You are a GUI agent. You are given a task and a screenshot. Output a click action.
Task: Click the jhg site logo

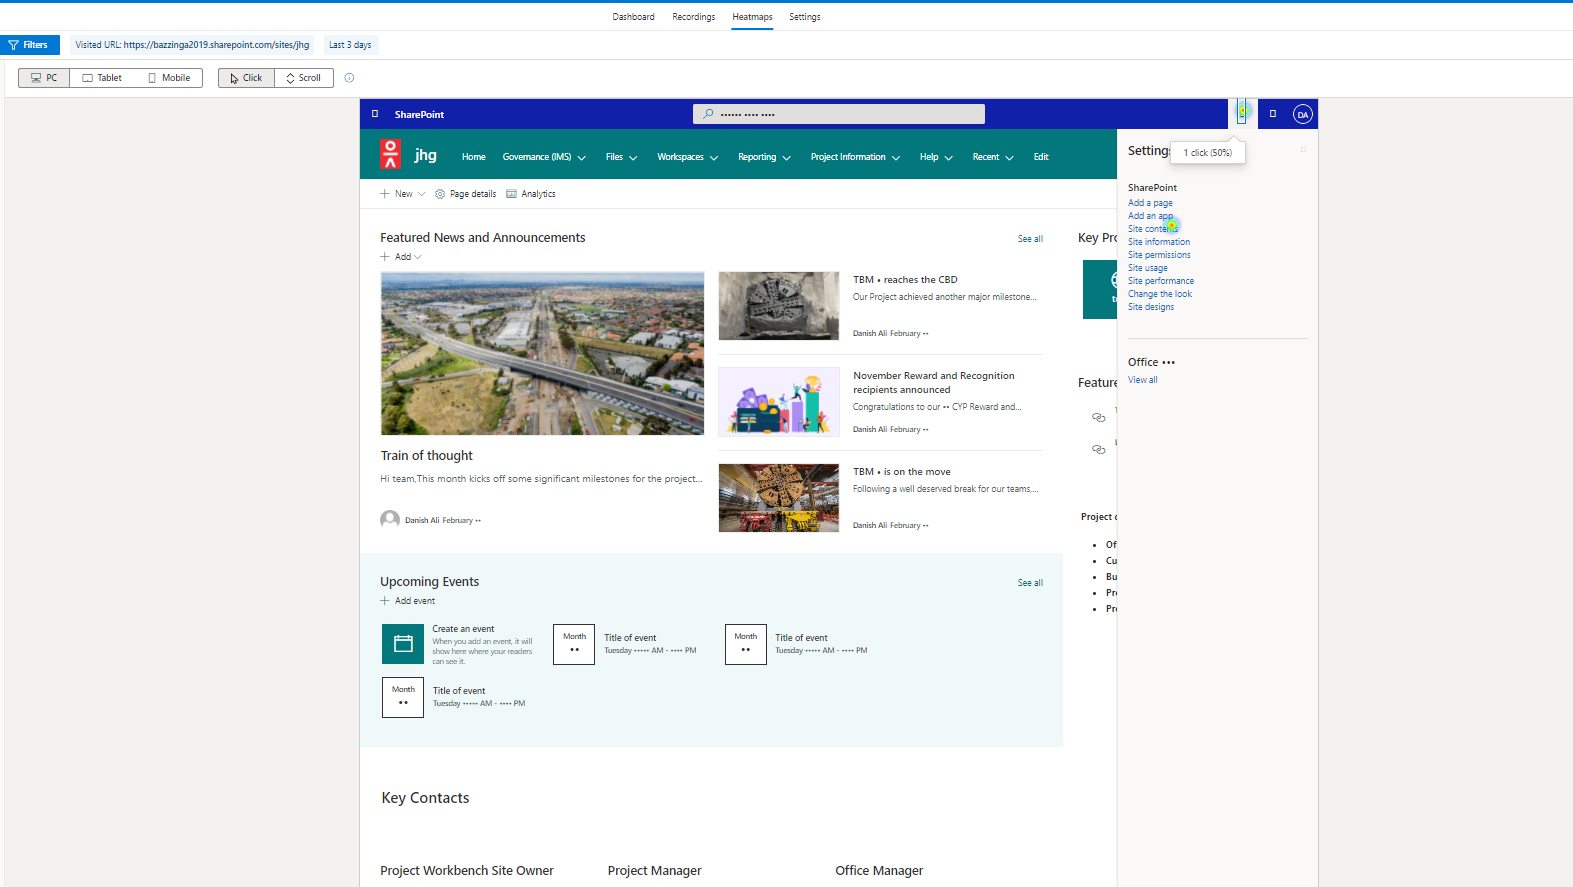click(x=390, y=155)
